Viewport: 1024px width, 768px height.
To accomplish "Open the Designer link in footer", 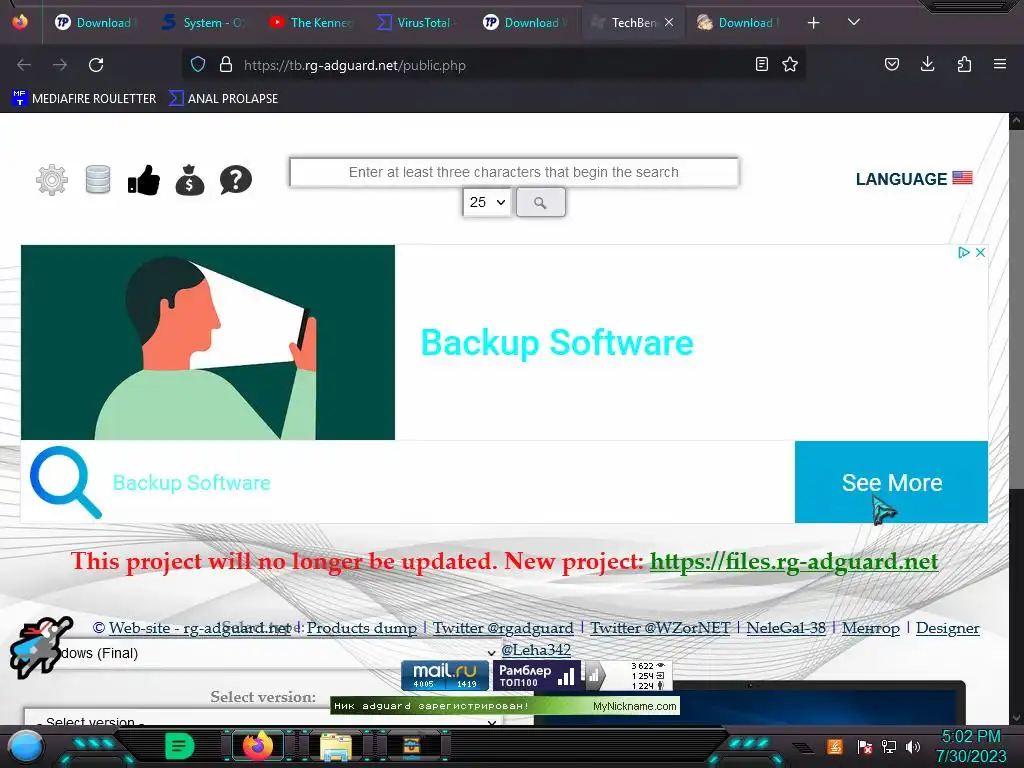I will 948,628.
